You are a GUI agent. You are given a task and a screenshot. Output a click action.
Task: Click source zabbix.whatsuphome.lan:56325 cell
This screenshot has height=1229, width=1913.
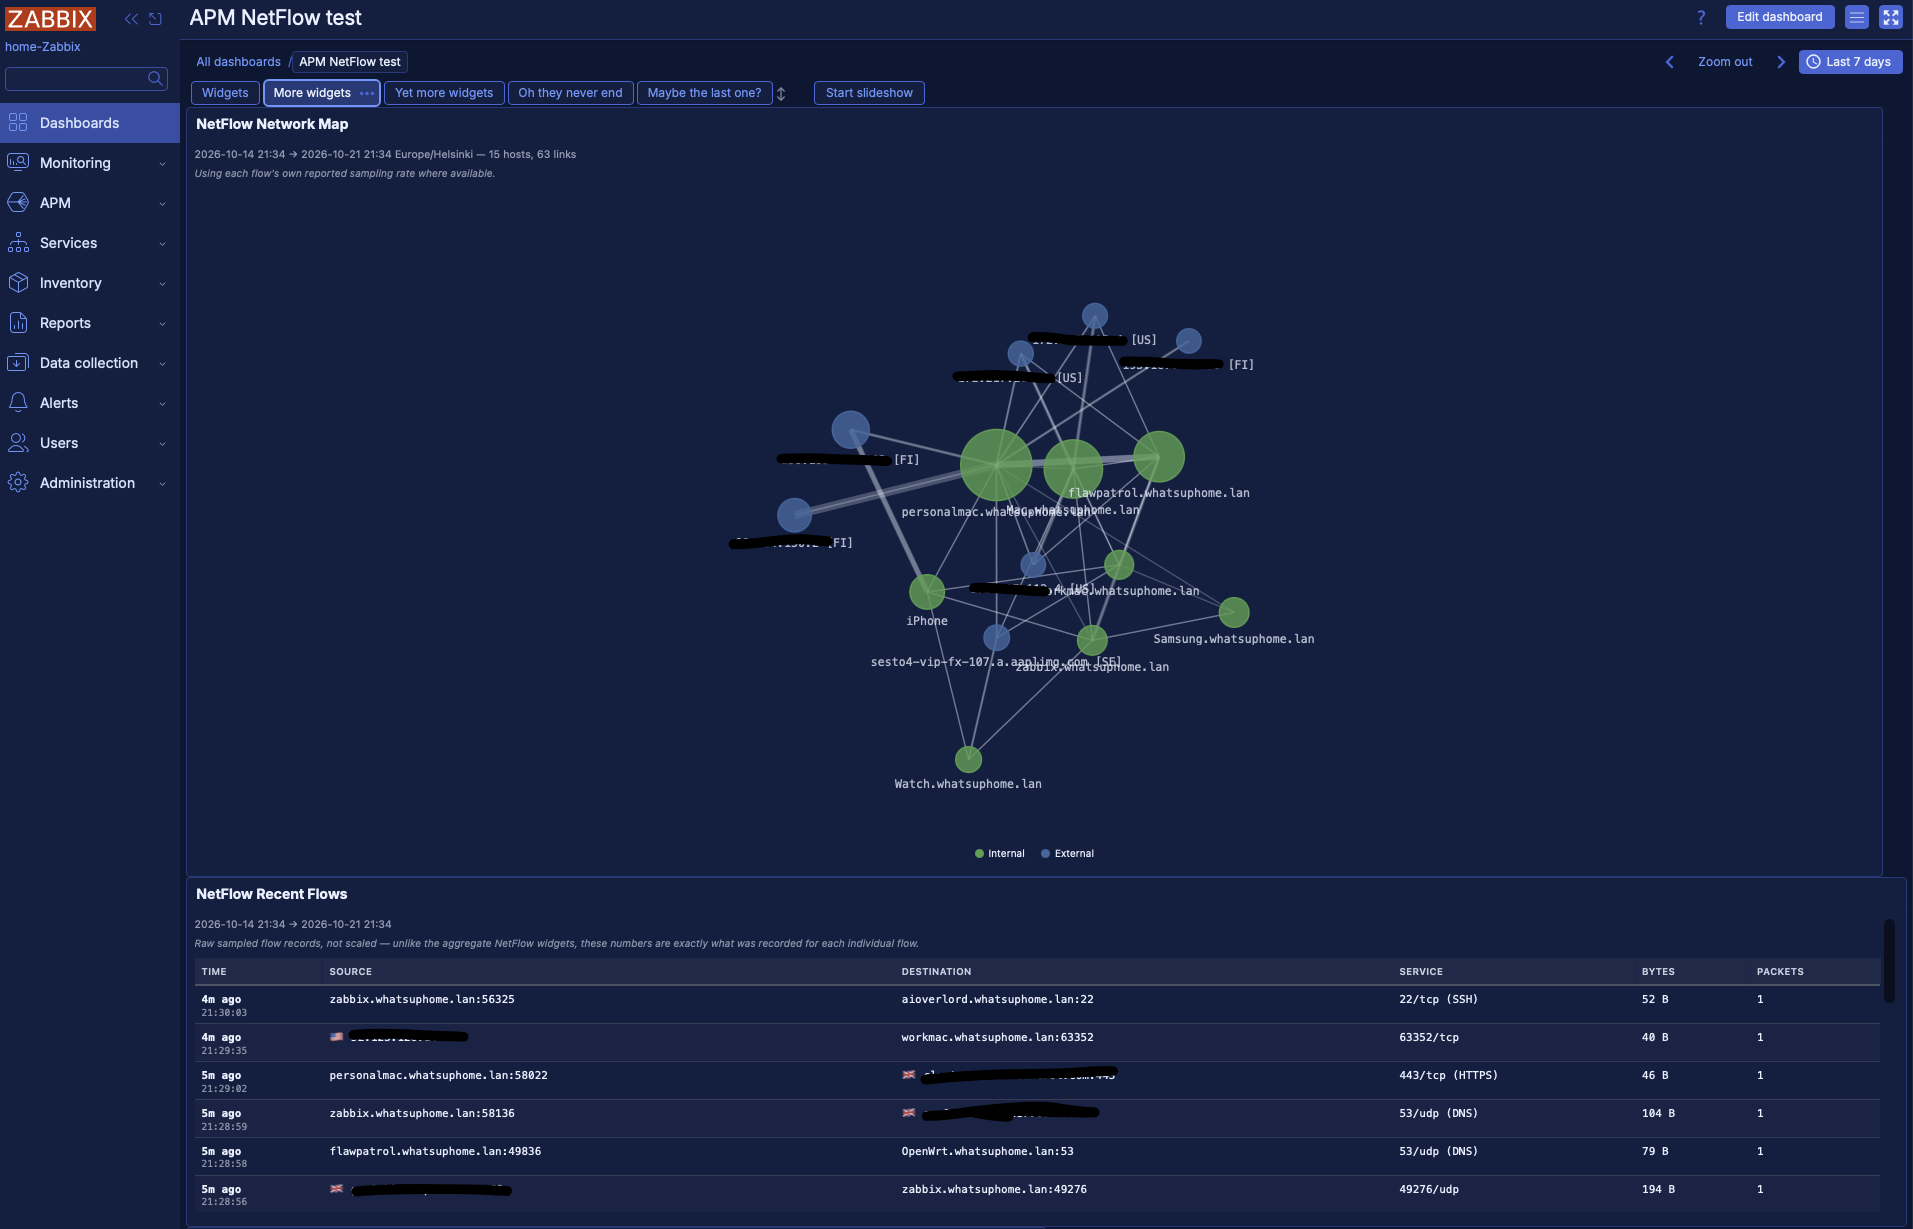pos(422,1000)
